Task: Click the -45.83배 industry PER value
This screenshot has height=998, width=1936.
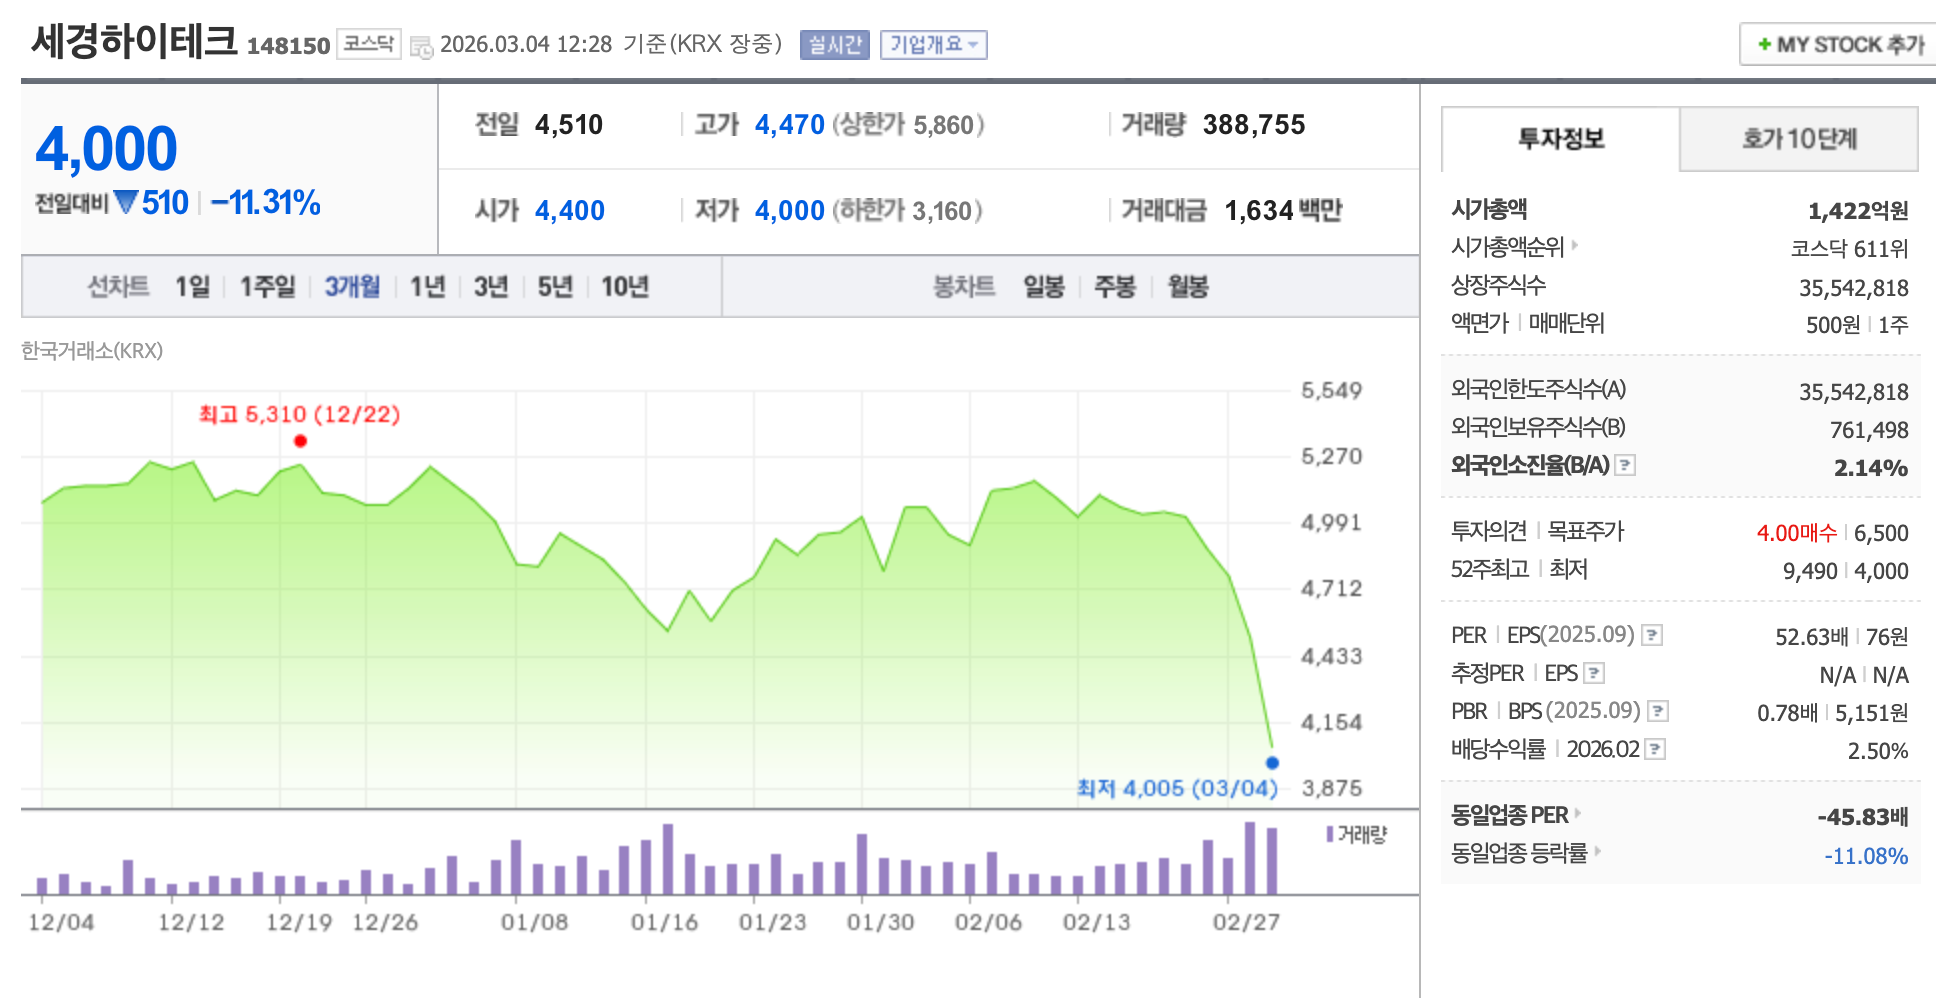Action: (1863, 817)
